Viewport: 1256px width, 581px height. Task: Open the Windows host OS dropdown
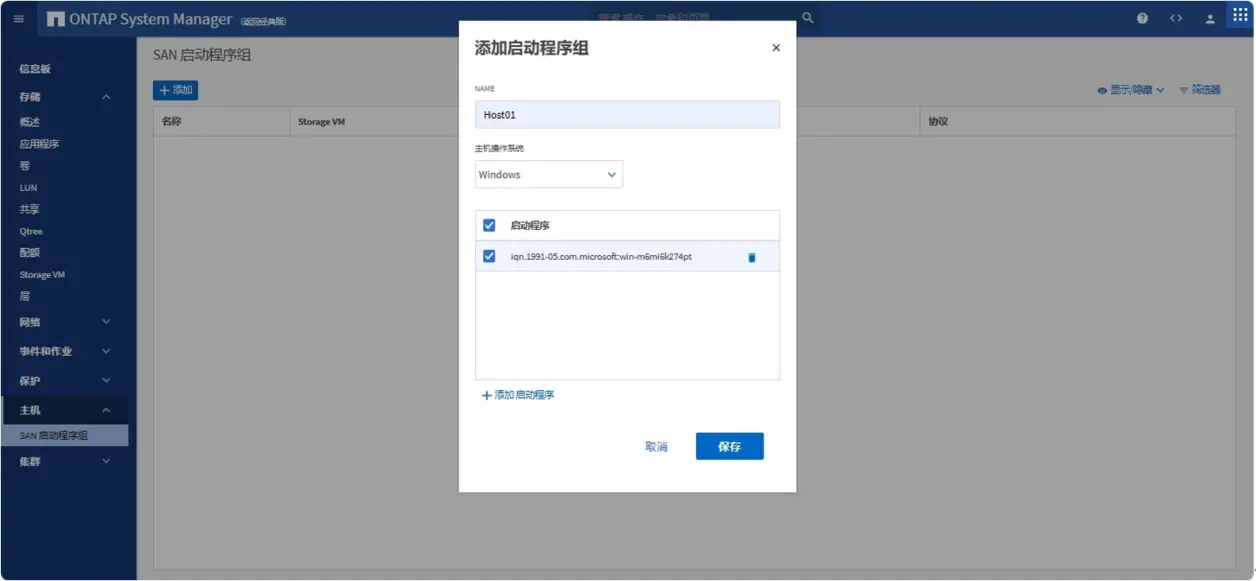point(549,174)
